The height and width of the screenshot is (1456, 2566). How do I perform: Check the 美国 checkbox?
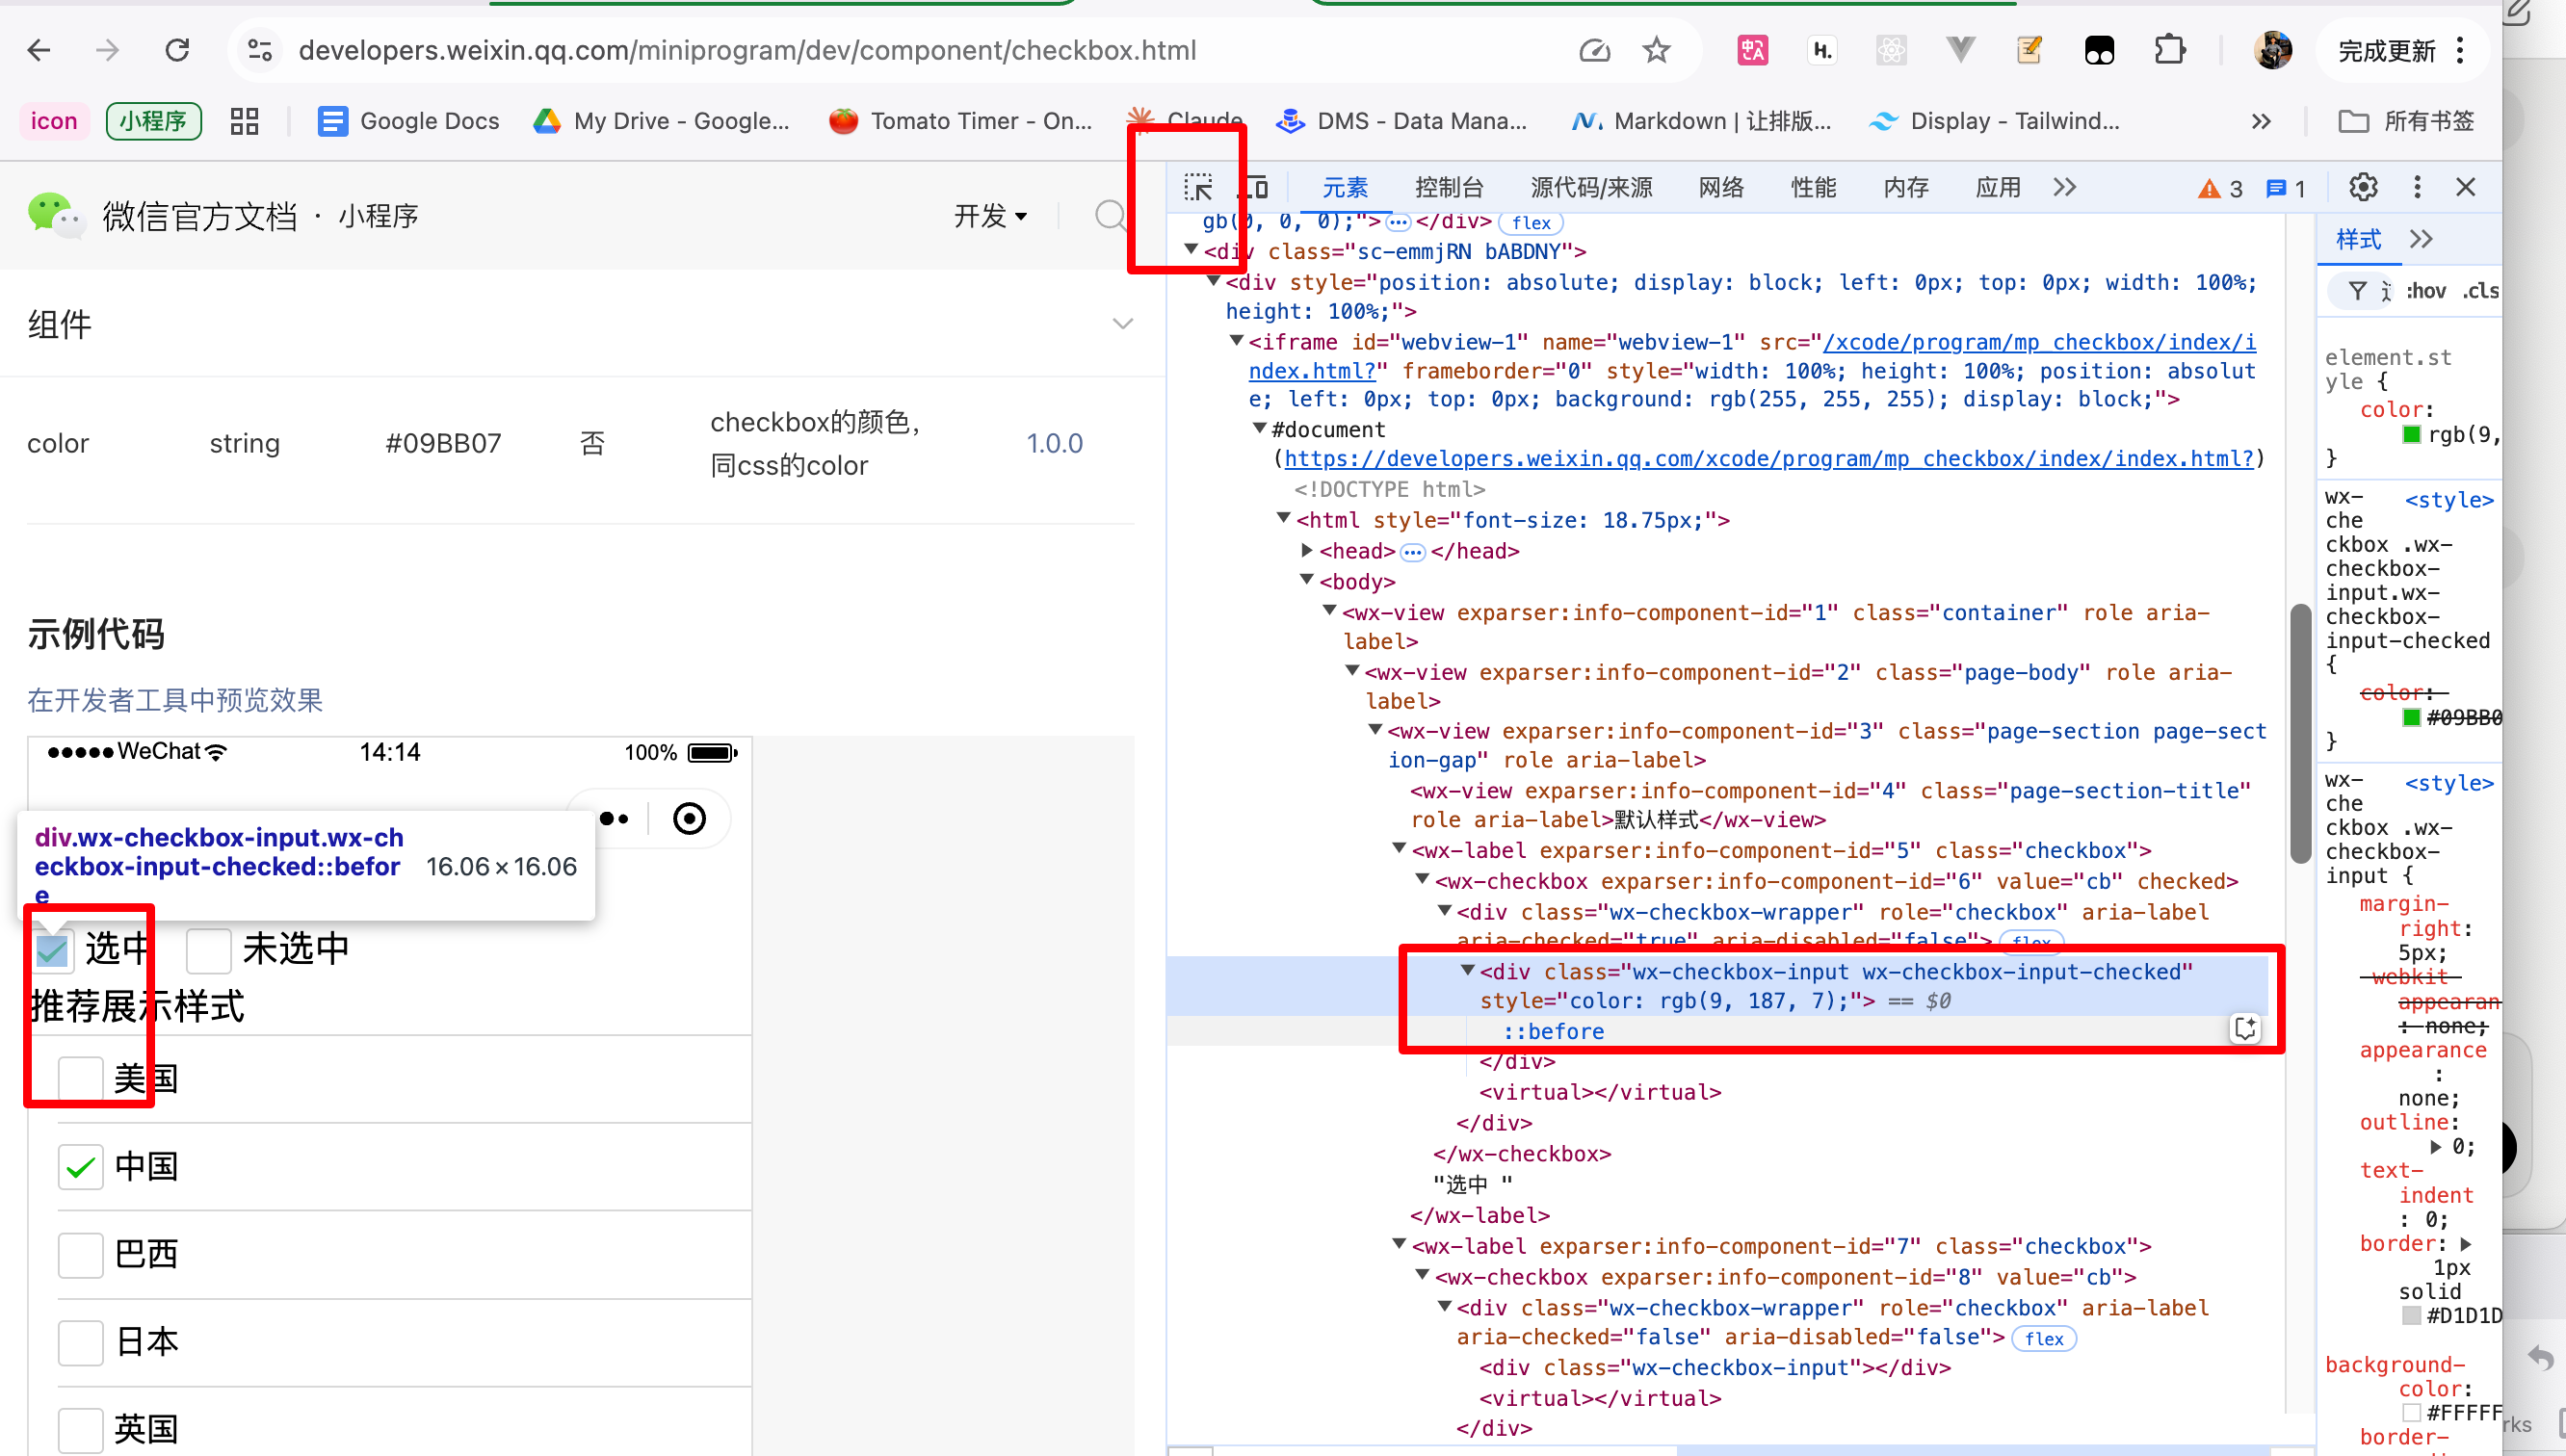(81, 1078)
